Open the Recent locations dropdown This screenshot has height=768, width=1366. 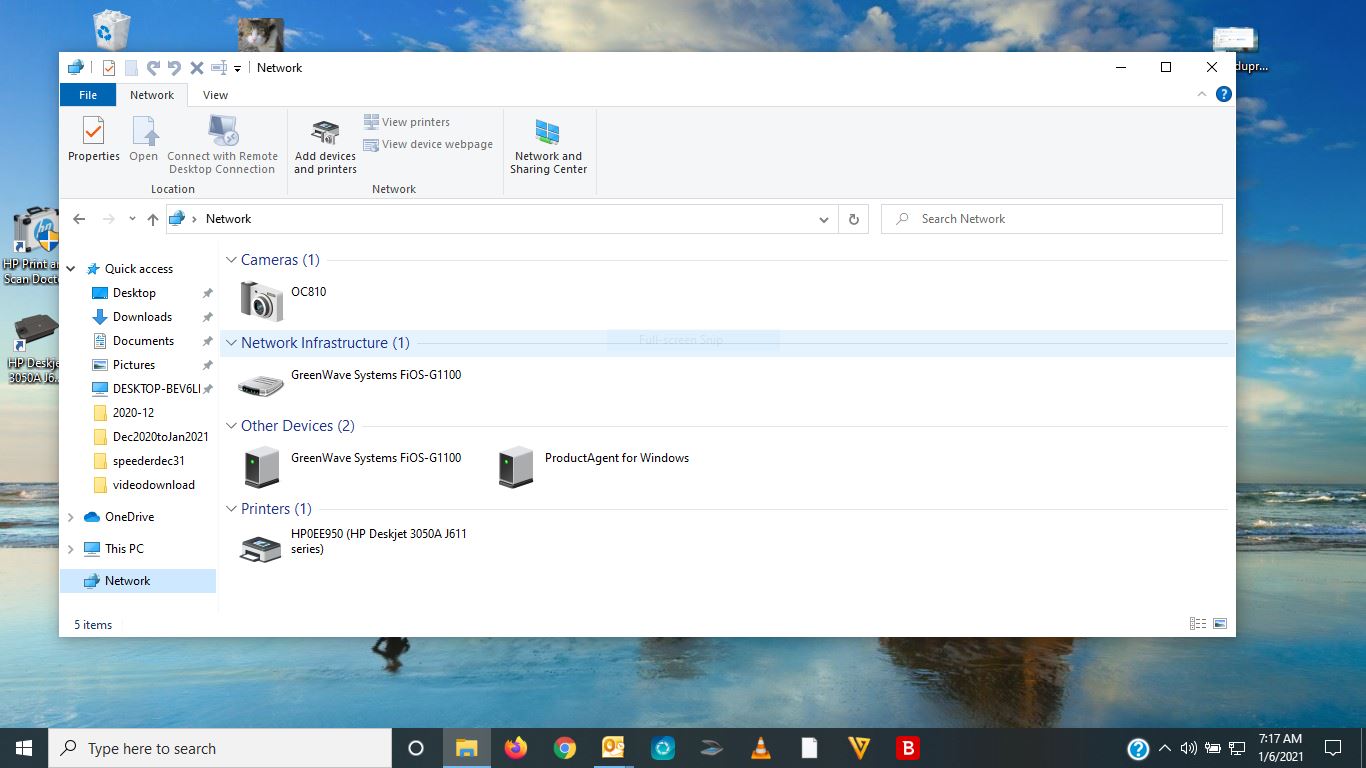130,220
